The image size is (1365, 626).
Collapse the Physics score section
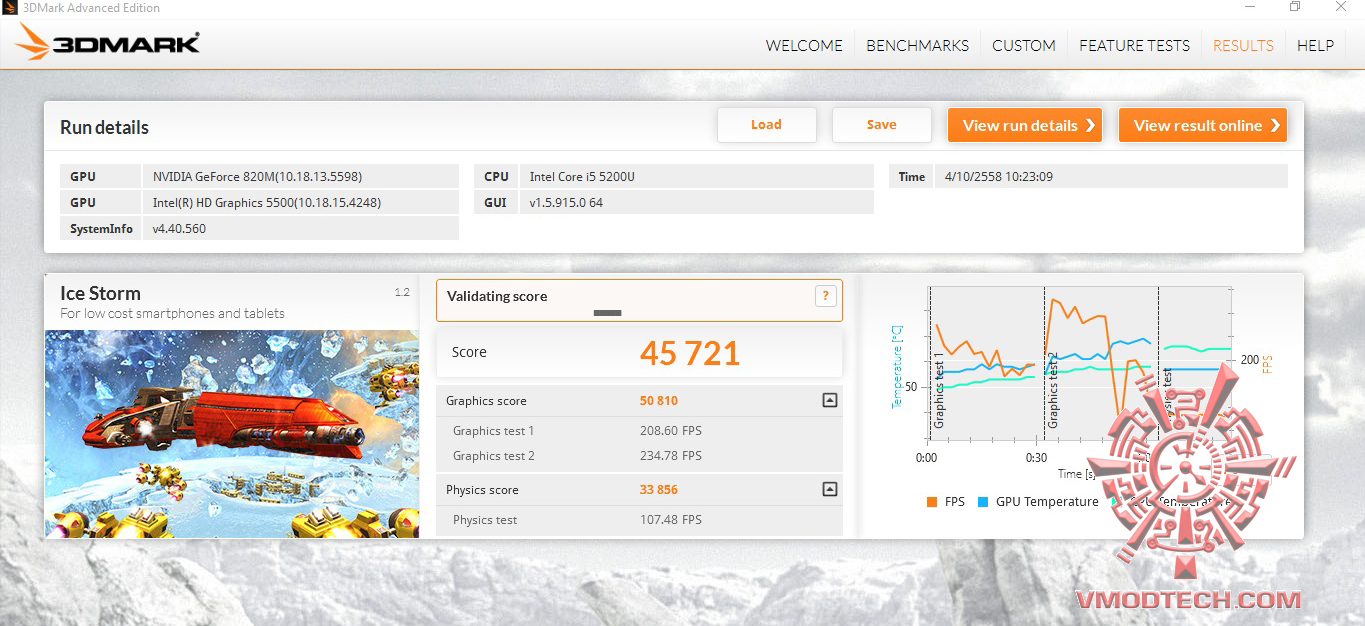829,489
